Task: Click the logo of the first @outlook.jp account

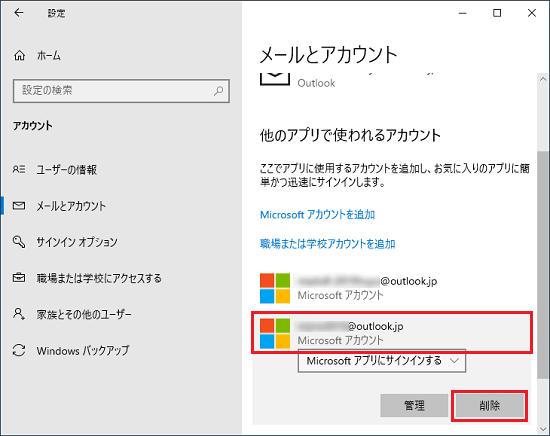Action: [275, 288]
